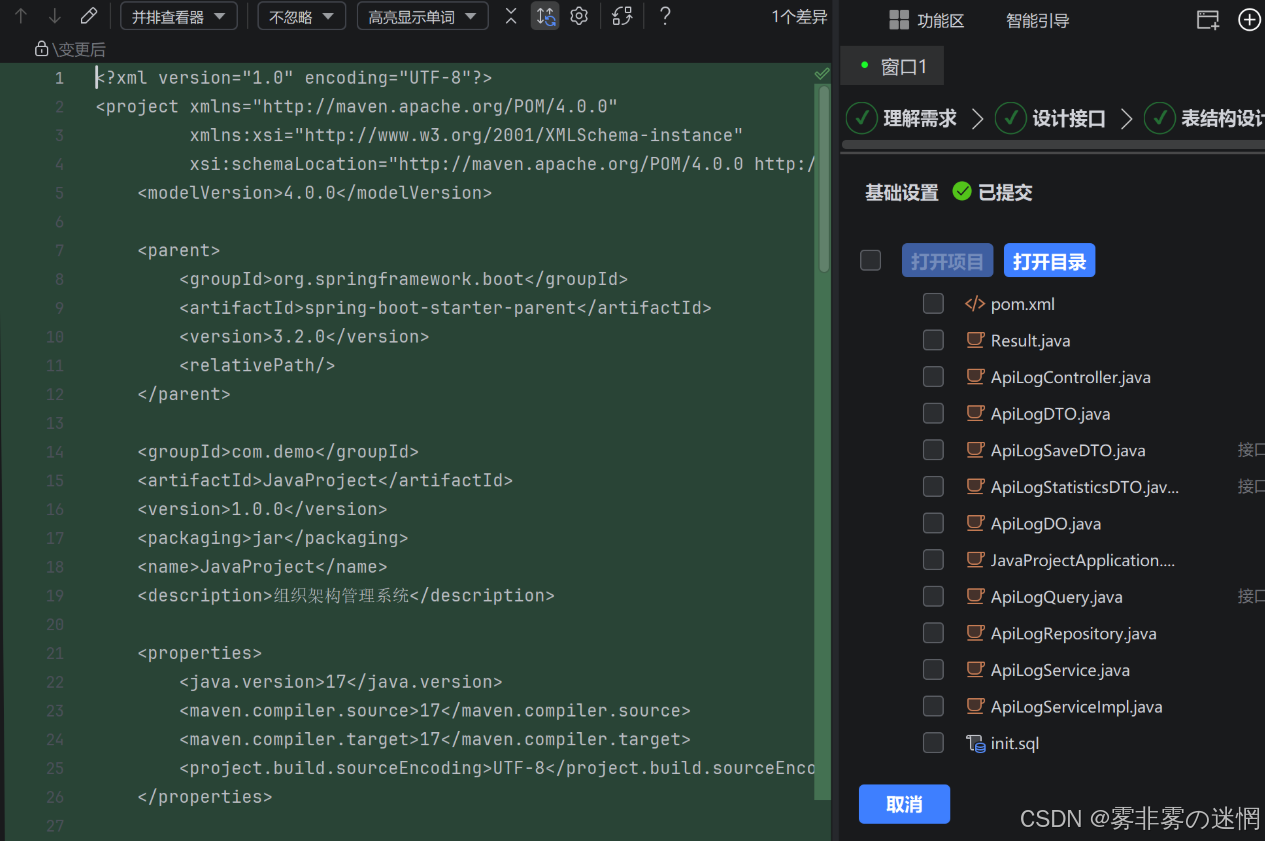Toggle synchronized scrolling icon in diff toolbar
Image resolution: width=1265 pixels, height=841 pixels.
[545, 16]
